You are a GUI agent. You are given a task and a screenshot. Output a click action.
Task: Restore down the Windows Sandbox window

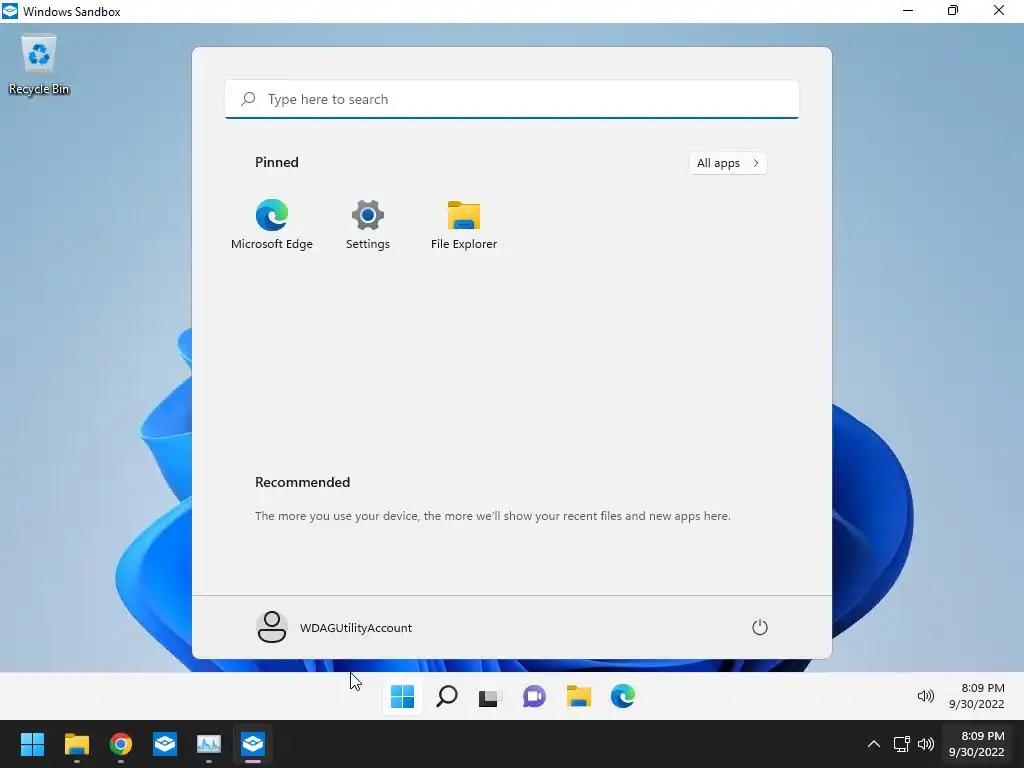click(953, 10)
